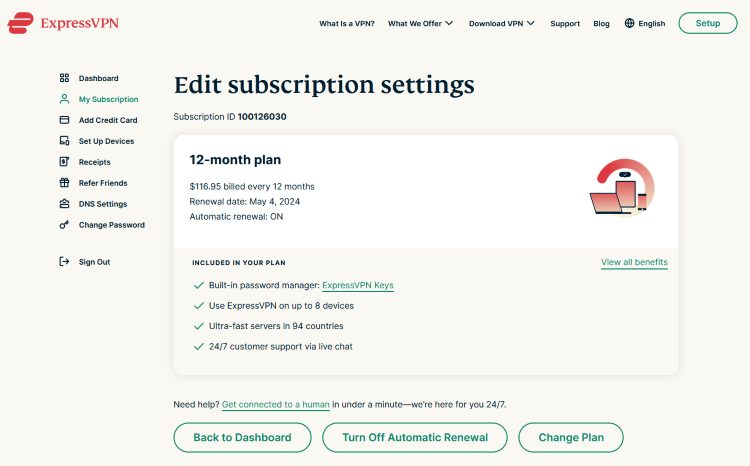
Task: Turn Off Automatic Renewal
Action: coord(415,437)
